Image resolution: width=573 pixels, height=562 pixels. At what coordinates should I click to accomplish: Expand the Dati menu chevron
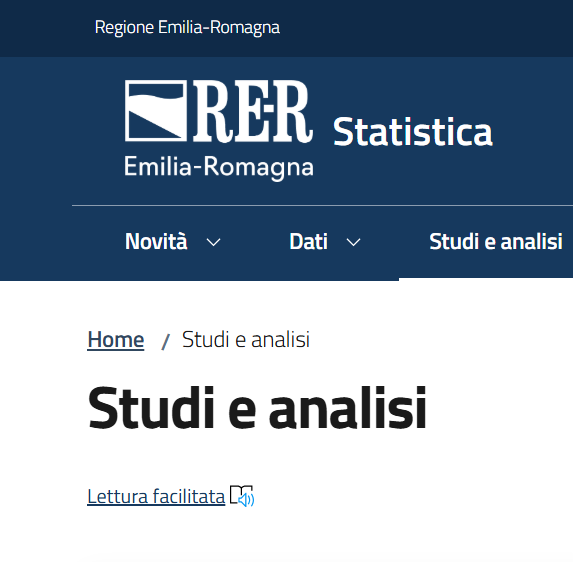(x=353, y=242)
